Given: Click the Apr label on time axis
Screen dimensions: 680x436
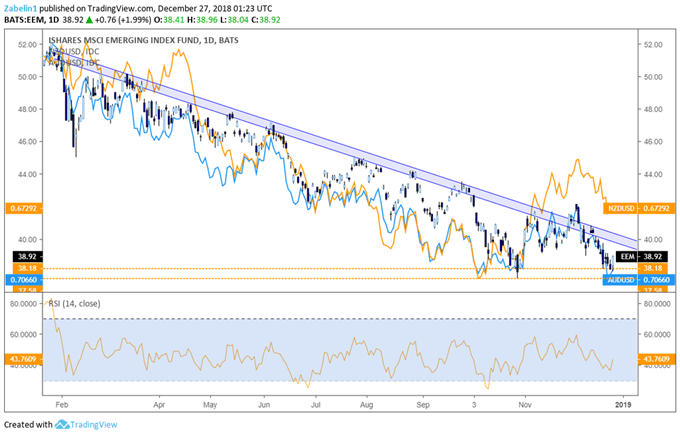Looking at the screenshot, I should pyautogui.click(x=160, y=405).
